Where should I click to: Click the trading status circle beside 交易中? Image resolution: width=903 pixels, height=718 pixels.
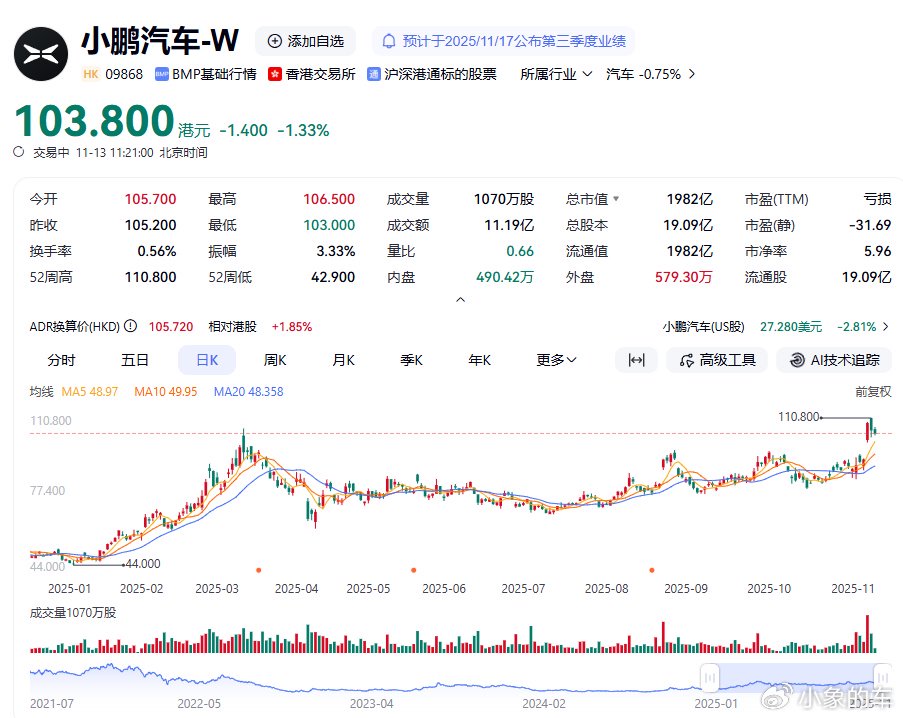coord(17,153)
